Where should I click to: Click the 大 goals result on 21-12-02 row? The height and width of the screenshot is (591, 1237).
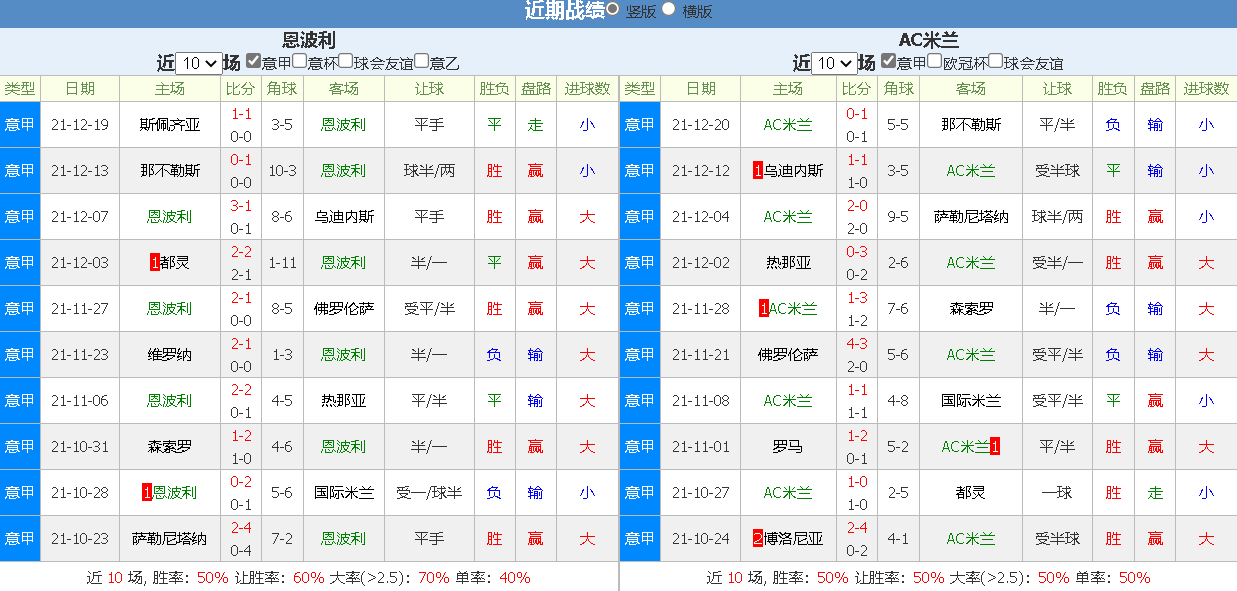1206,263
